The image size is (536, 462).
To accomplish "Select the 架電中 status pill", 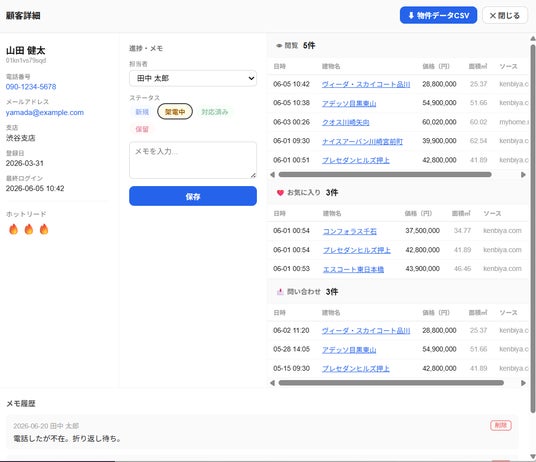I will click(175, 111).
